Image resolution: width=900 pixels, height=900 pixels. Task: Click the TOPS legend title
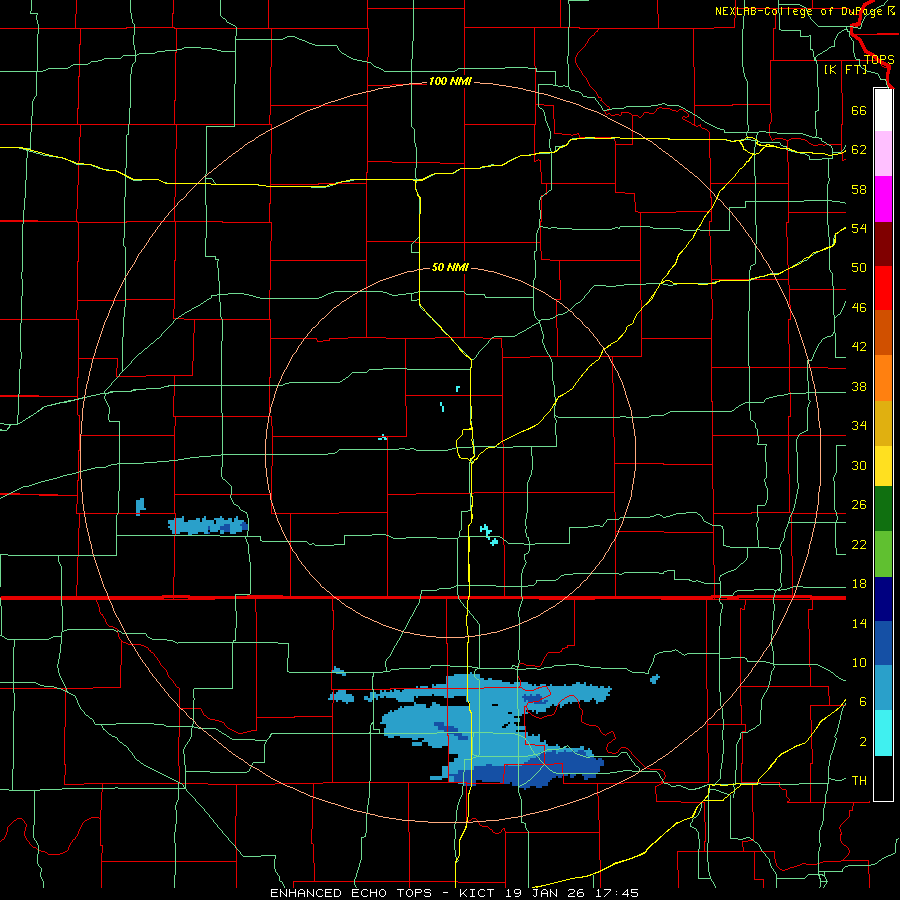tap(879, 59)
